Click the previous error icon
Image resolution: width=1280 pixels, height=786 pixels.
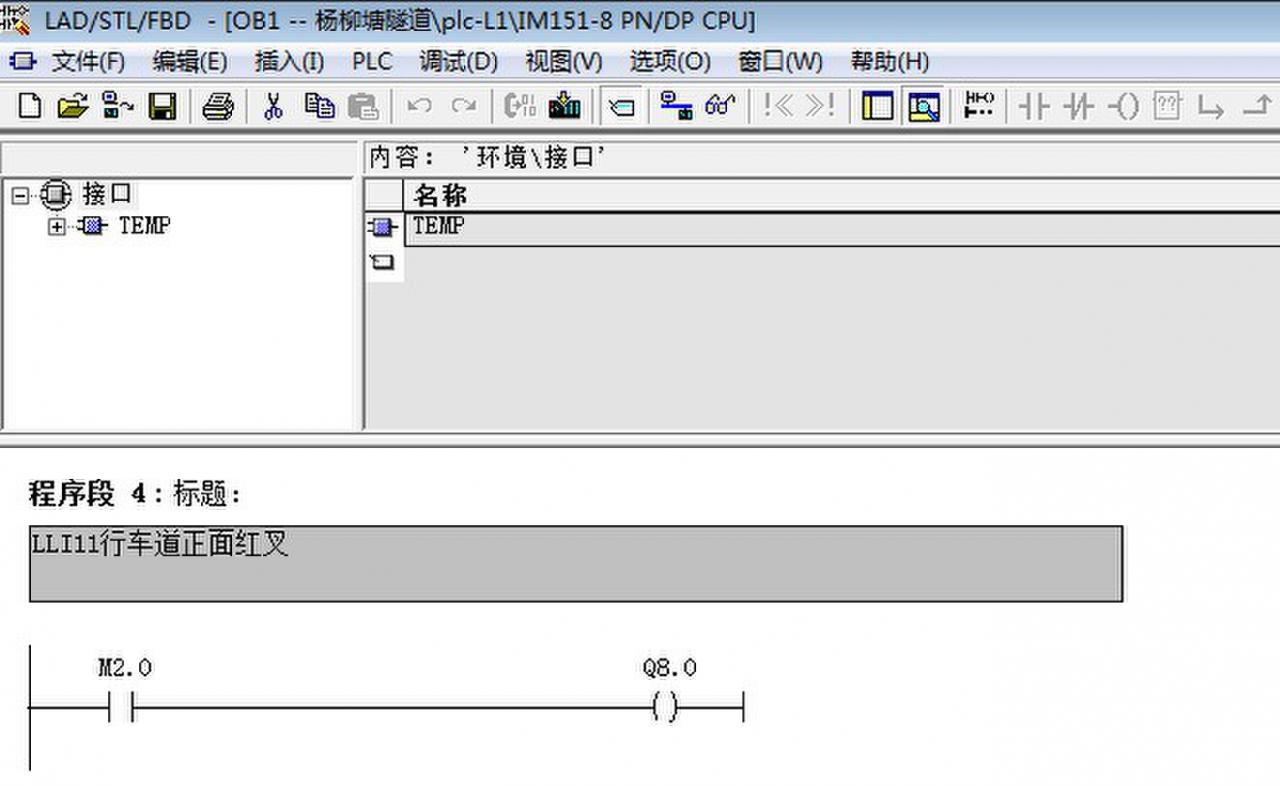click(777, 107)
